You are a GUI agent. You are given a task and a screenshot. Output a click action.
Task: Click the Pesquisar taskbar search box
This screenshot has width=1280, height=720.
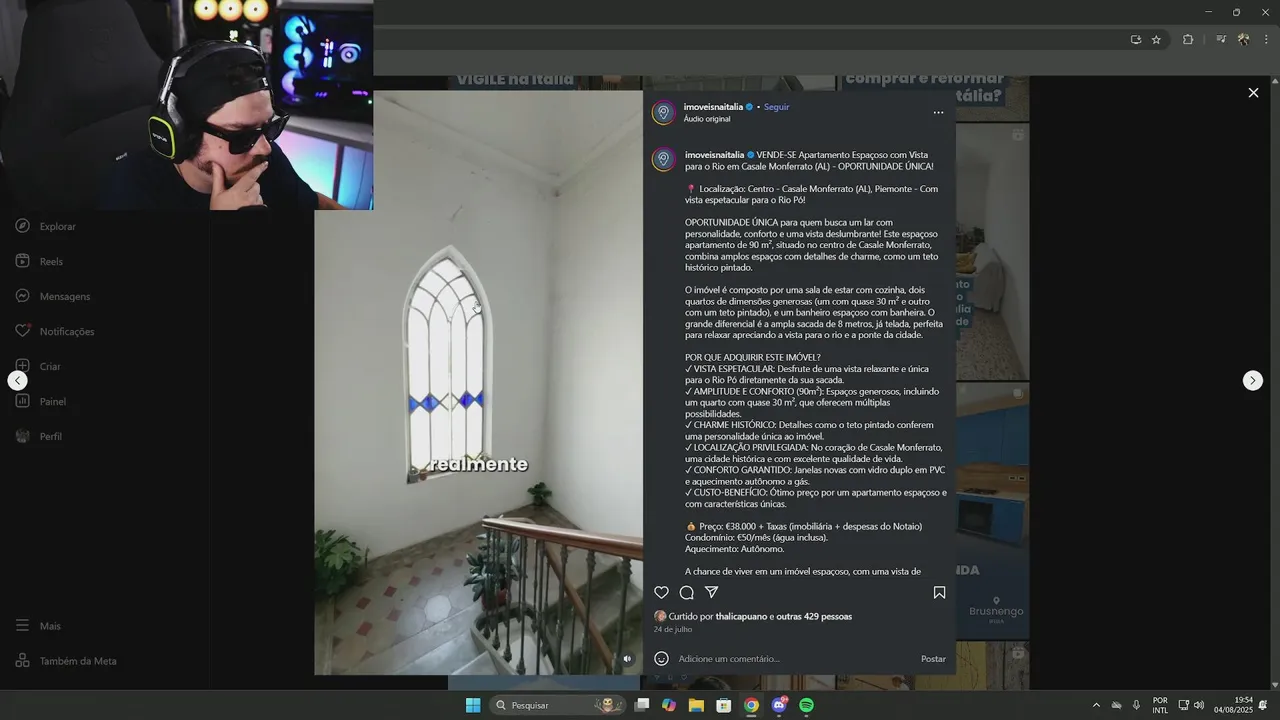coord(558,705)
